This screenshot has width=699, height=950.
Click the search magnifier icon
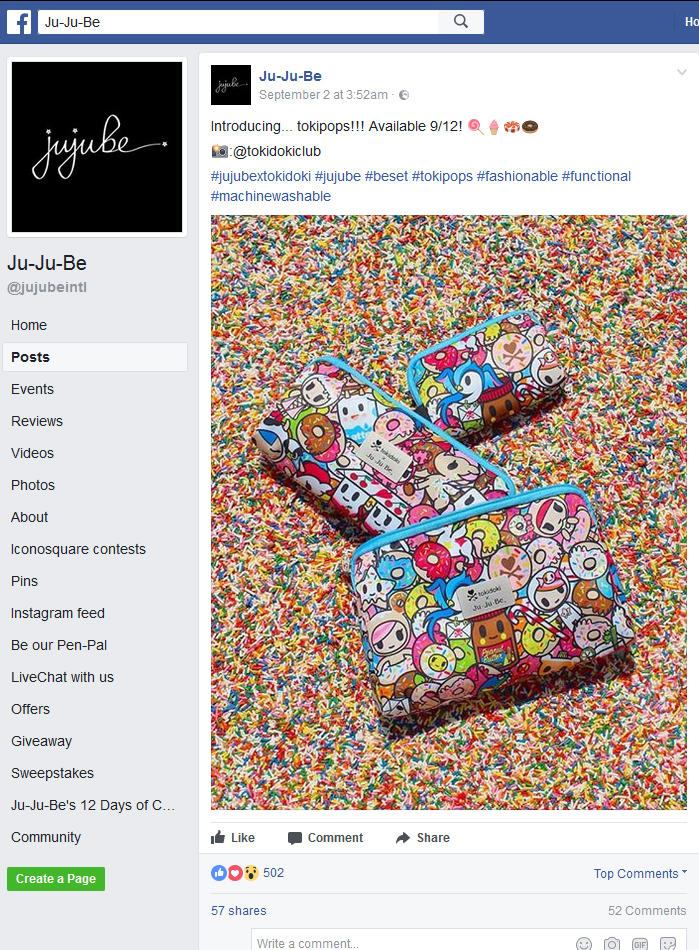tap(461, 22)
